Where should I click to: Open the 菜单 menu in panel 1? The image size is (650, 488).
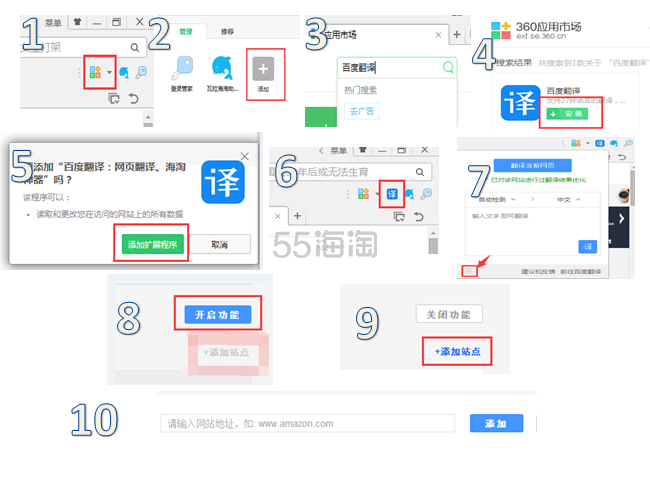click(x=55, y=21)
